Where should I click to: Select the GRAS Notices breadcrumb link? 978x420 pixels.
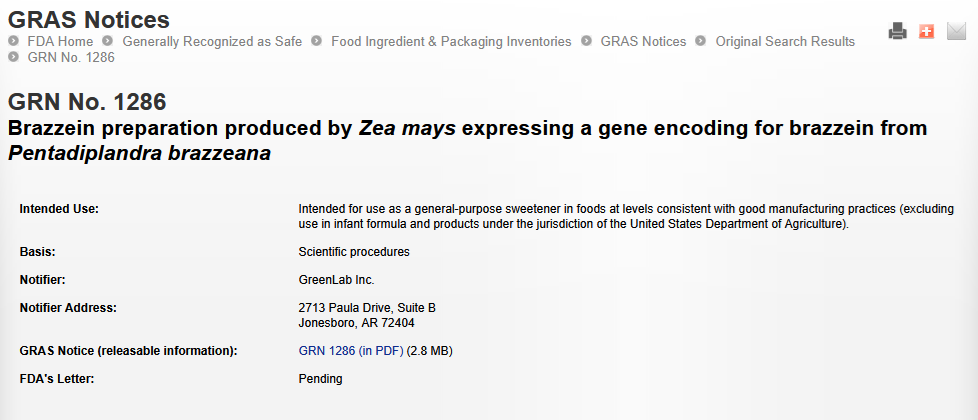(643, 41)
